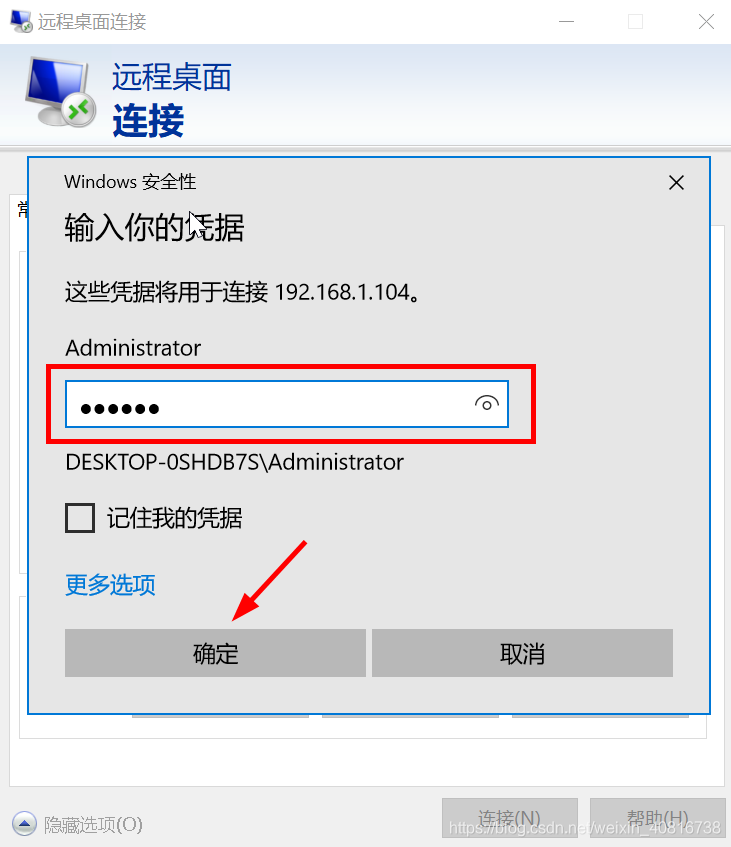
Task: Click the large Remote Desktop monitor icon
Action: tap(61, 91)
